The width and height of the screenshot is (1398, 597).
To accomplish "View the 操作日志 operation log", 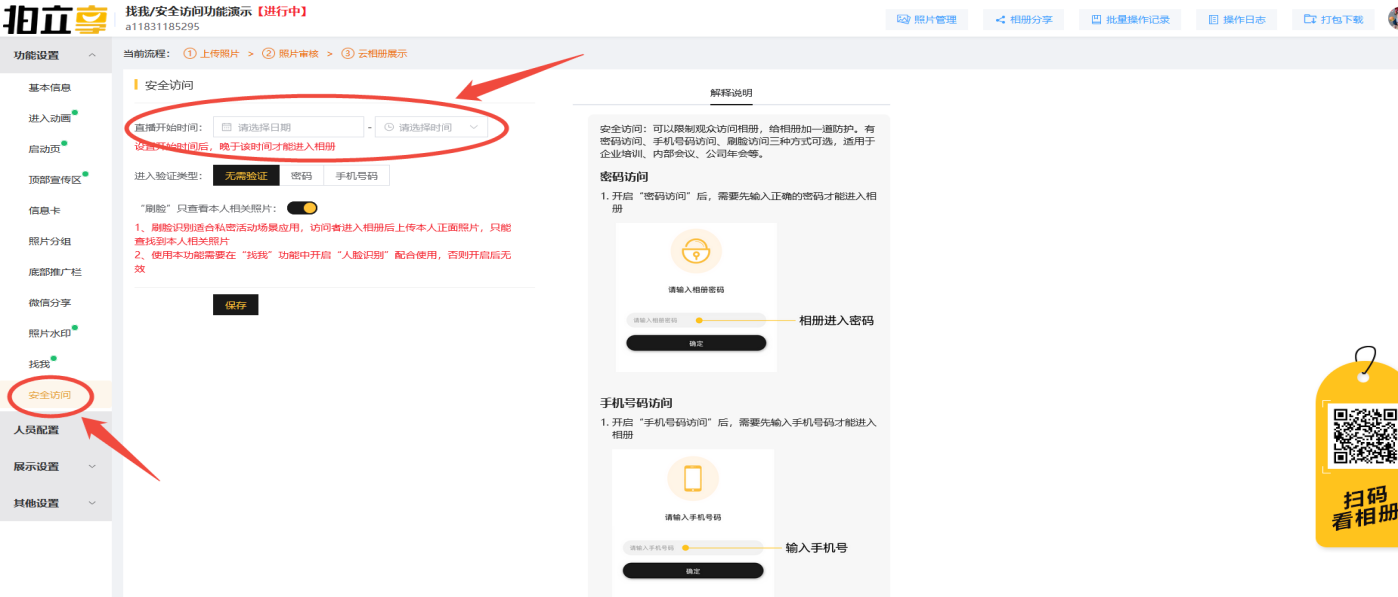I will [1236, 18].
